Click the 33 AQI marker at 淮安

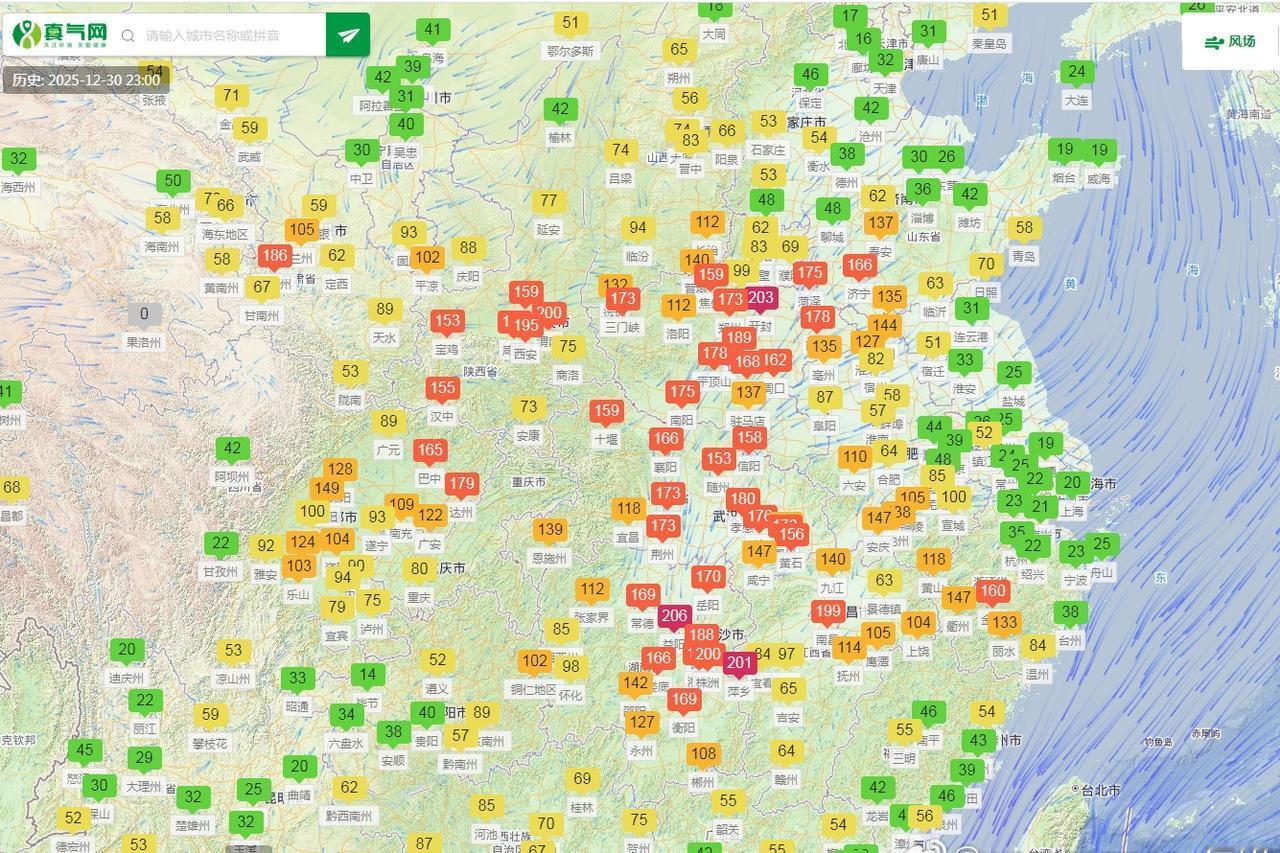964,360
